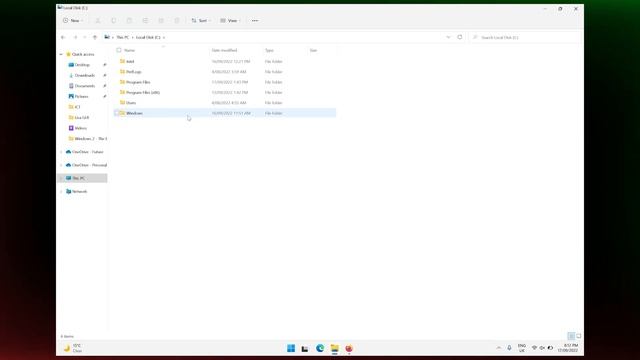Open the weather widget on the taskbar
Screen dimensions: 640x360
coord(73,348)
